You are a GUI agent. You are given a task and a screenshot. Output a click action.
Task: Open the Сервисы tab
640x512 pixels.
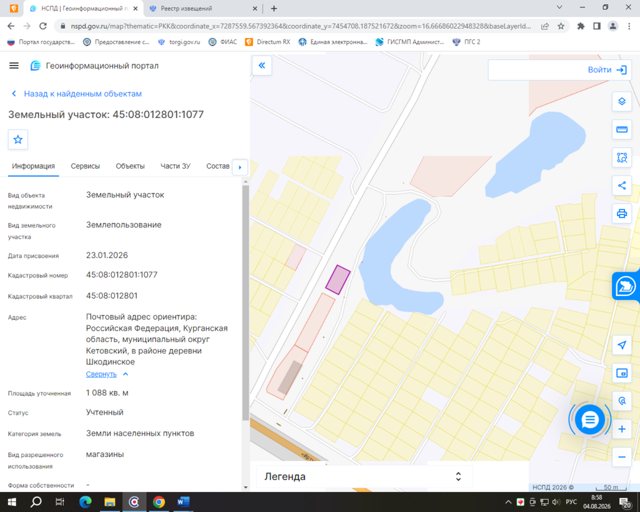click(85, 166)
